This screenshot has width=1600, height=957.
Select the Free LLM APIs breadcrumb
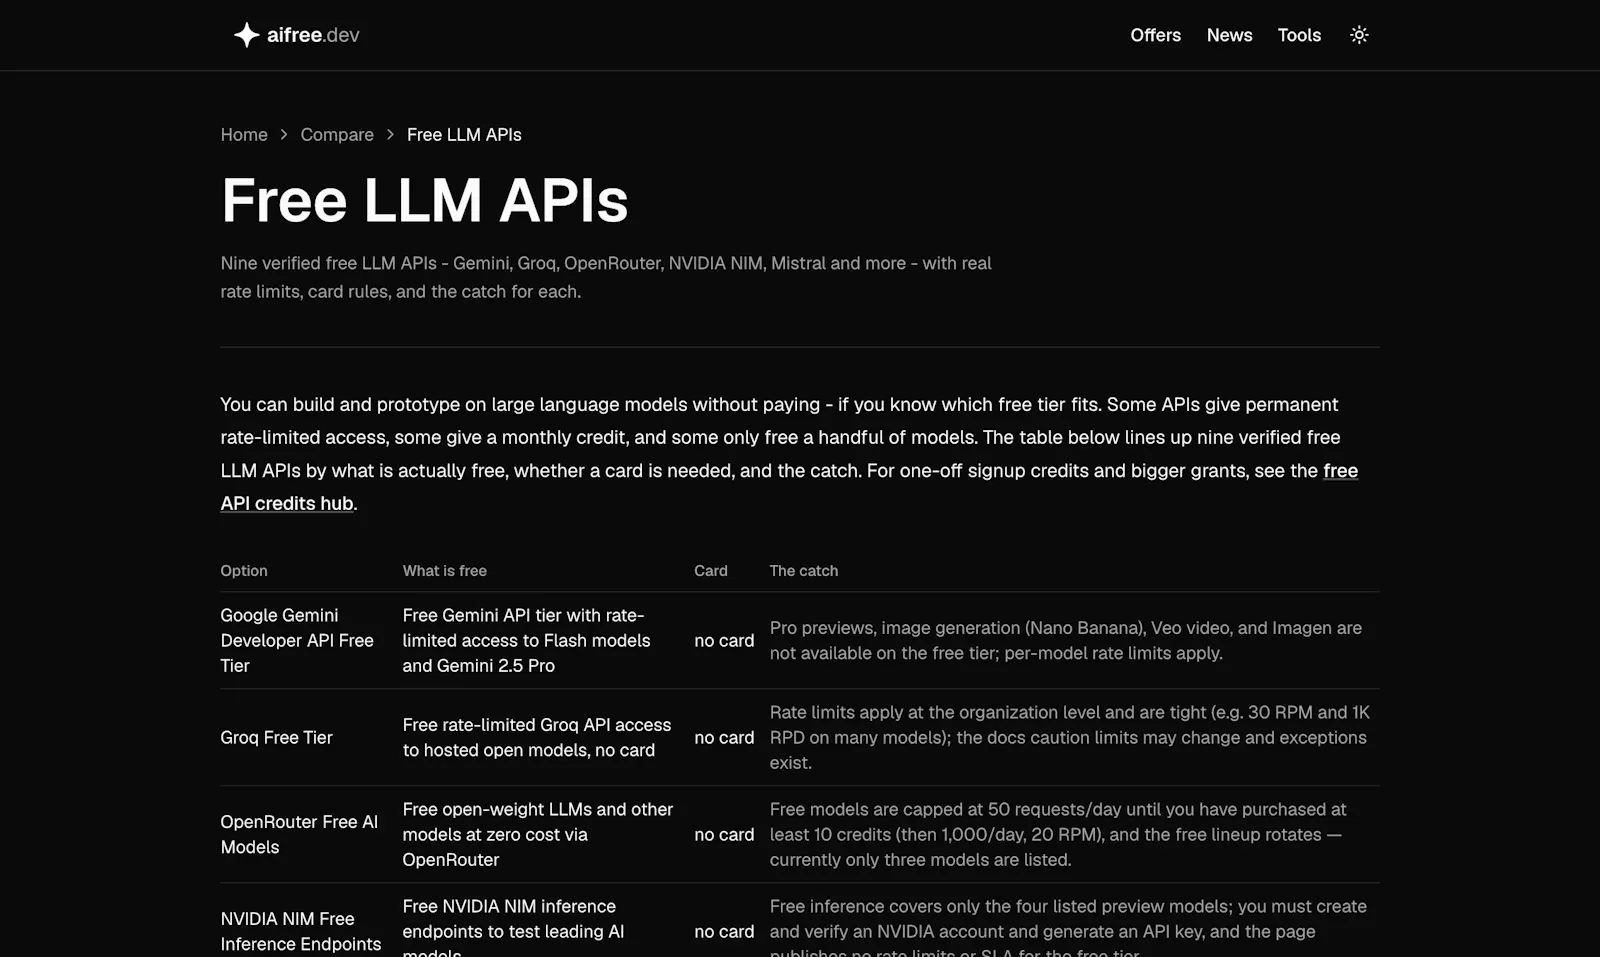tap(464, 135)
